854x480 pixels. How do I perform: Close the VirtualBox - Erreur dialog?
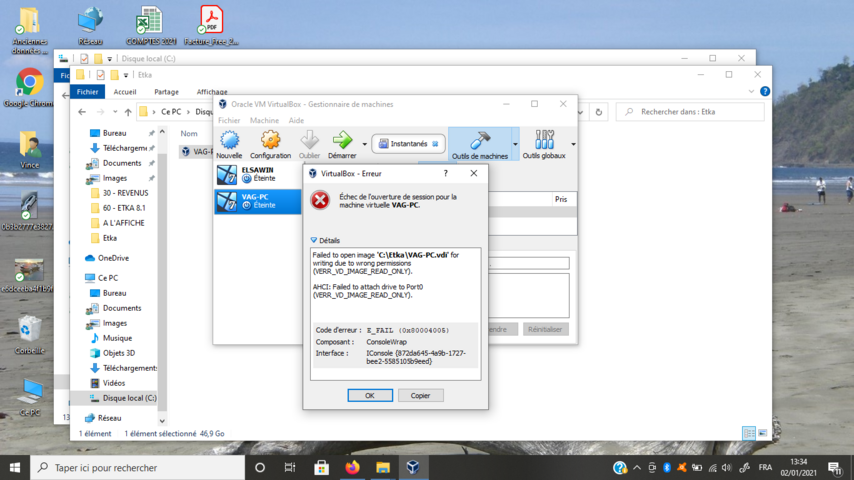[x=474, y=173]
